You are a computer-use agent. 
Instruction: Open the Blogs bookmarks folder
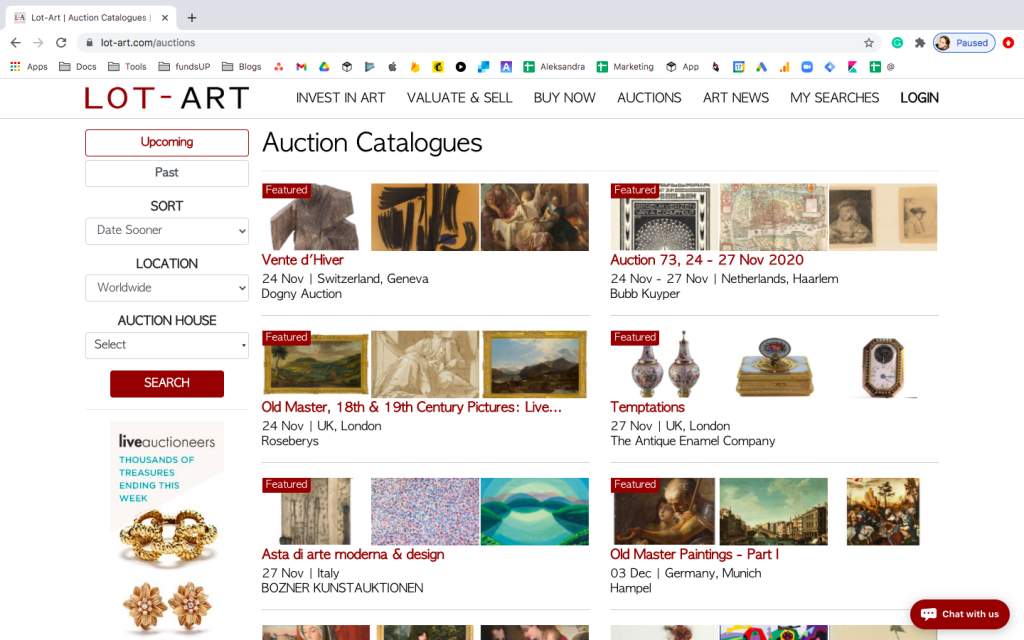click(x=242, y=67)
